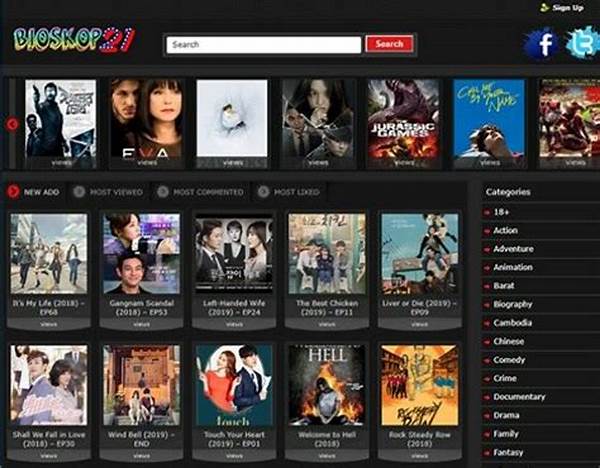
Task: Open the Action category
Action: (x=505, y=230)
